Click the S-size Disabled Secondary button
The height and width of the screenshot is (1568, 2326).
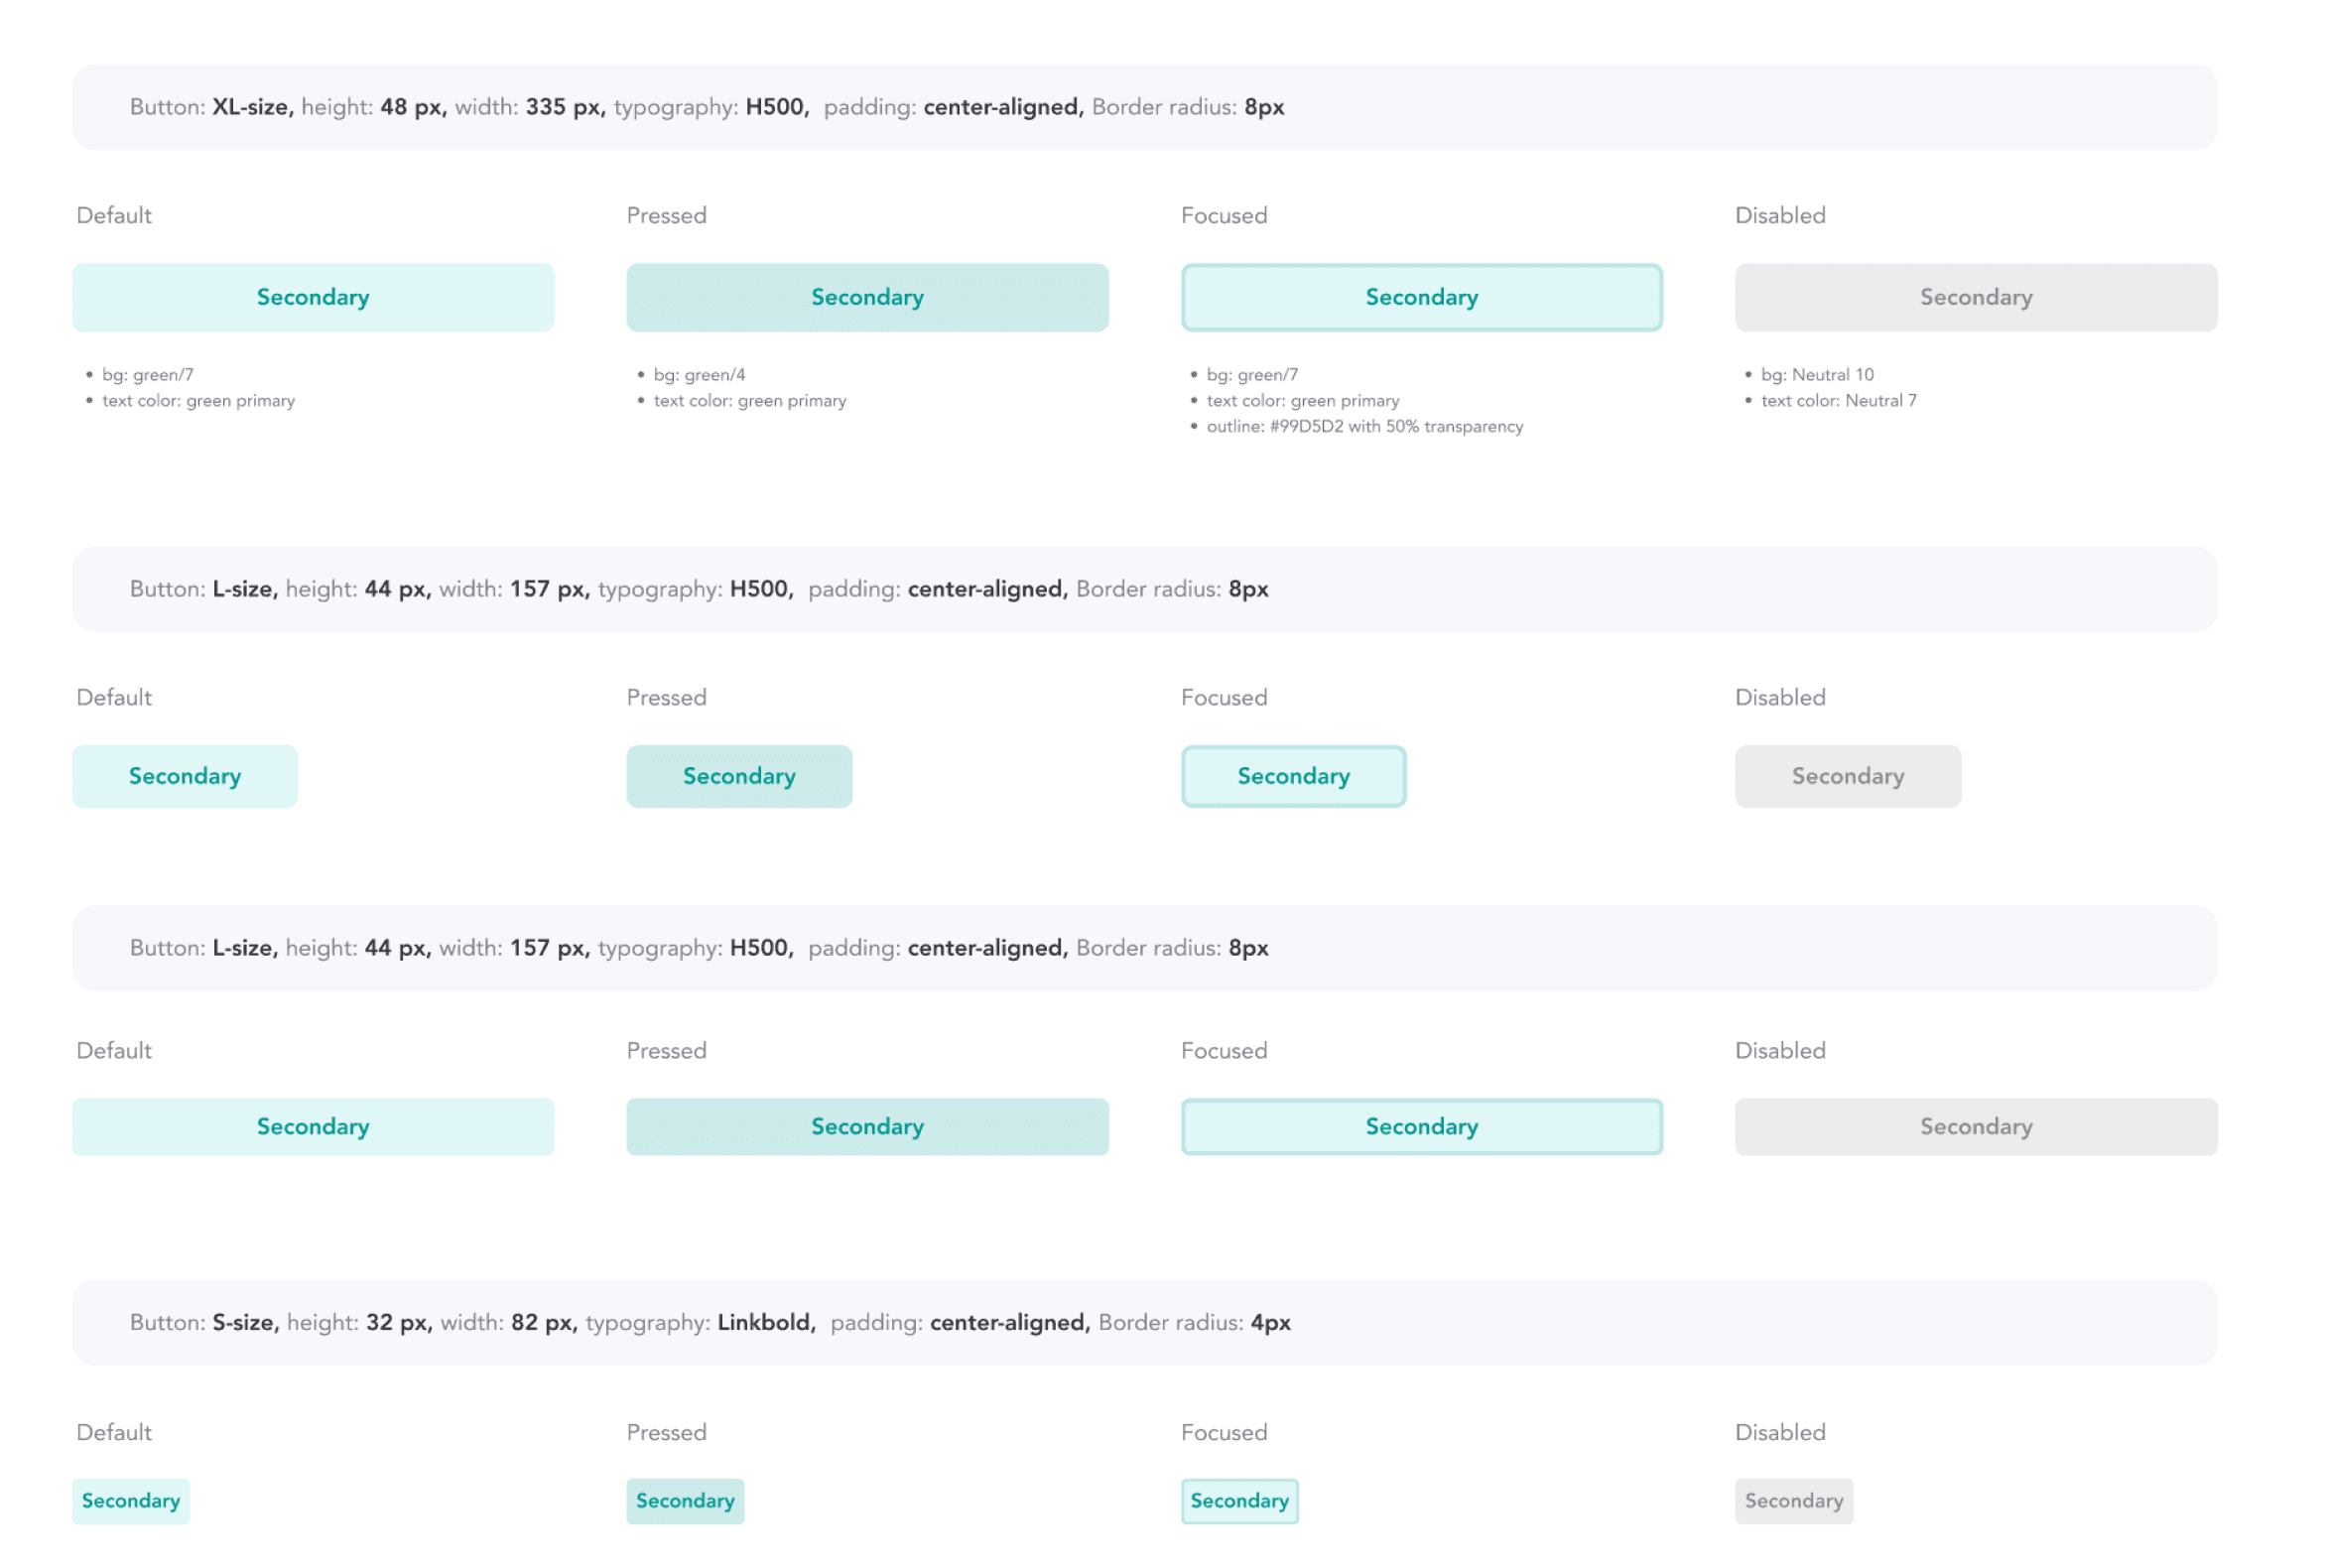click(1793, 1500)
